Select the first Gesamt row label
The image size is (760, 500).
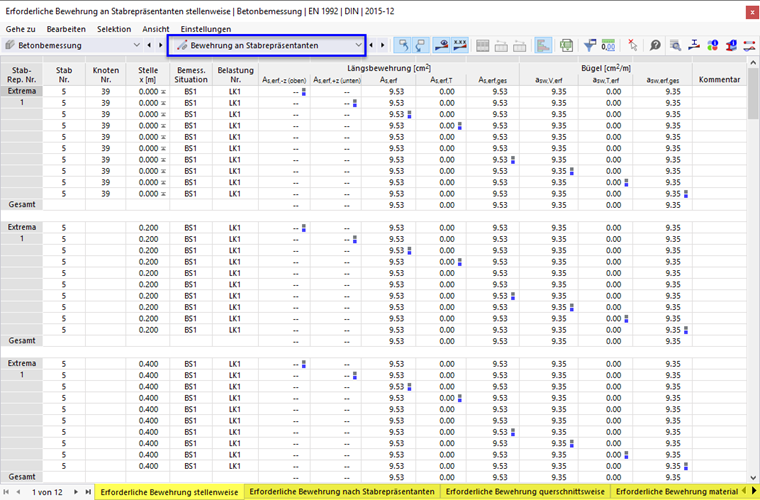pos(22,204)
